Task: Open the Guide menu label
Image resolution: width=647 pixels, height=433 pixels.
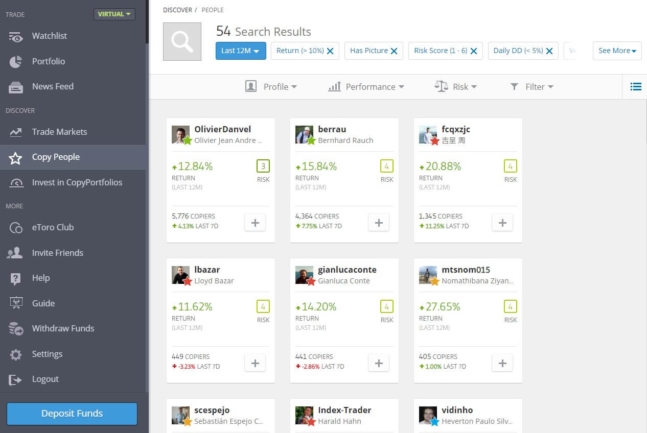Action: (43, 303)
